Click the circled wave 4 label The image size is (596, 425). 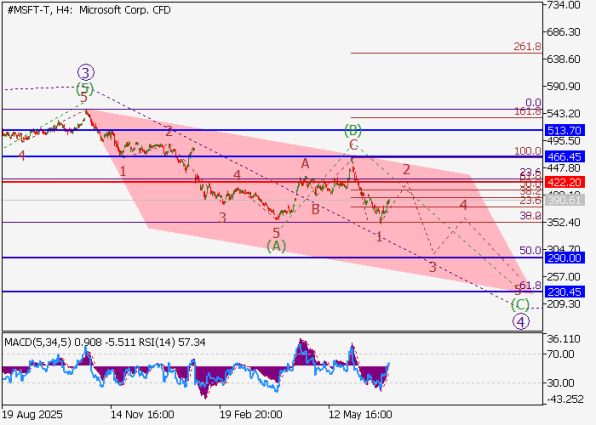pyautogui.click(x=520, y=322)
